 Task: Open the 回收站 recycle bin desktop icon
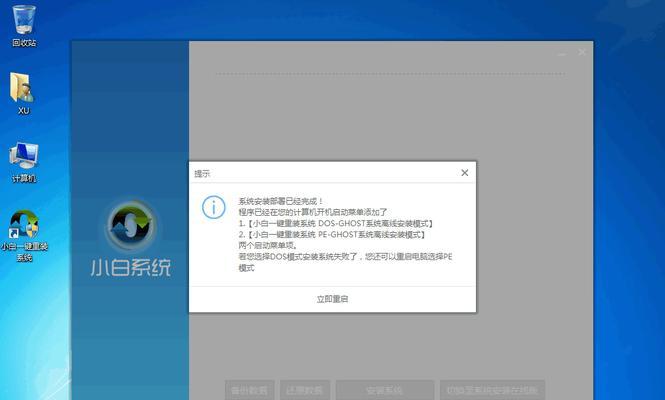(24, 25)
